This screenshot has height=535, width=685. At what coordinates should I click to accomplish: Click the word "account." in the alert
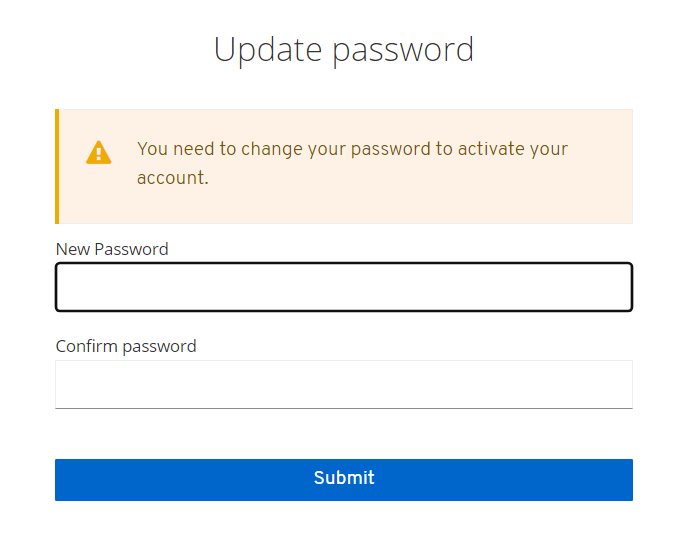[173, 178]
